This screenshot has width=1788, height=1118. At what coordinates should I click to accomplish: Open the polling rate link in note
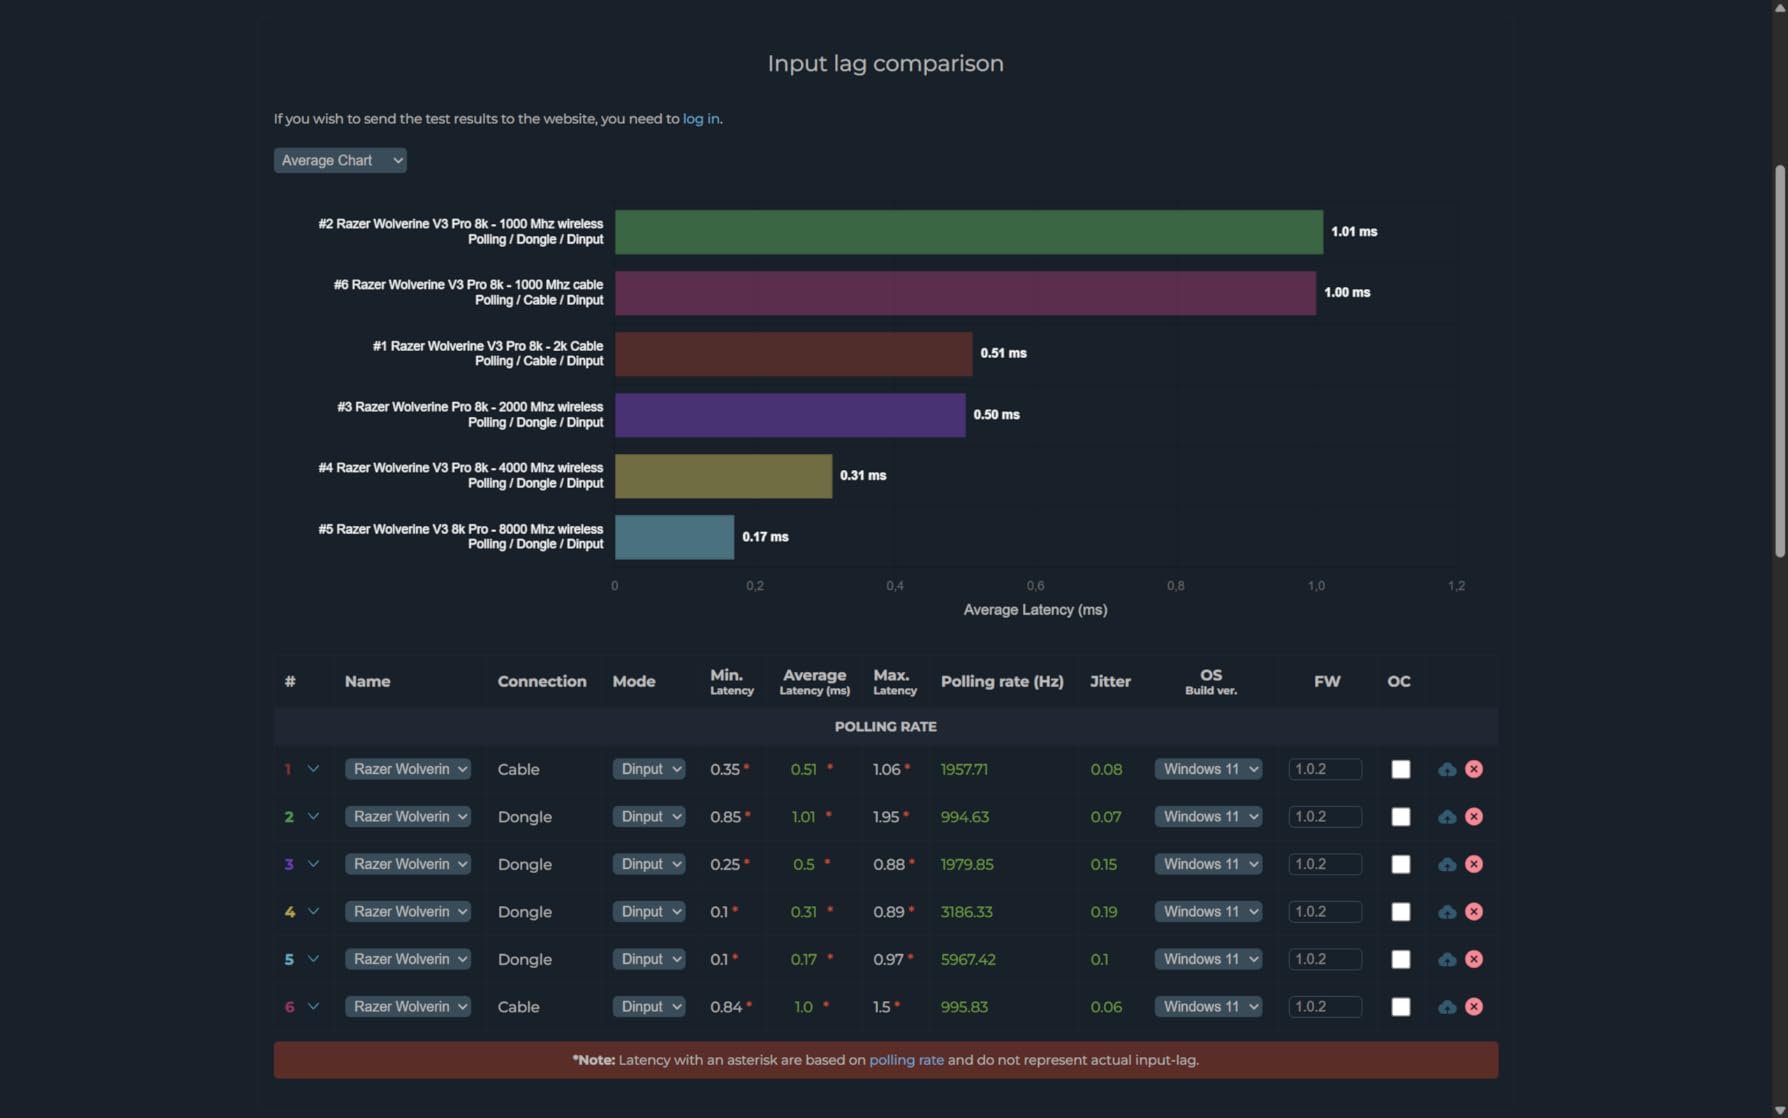(906, 1060)
